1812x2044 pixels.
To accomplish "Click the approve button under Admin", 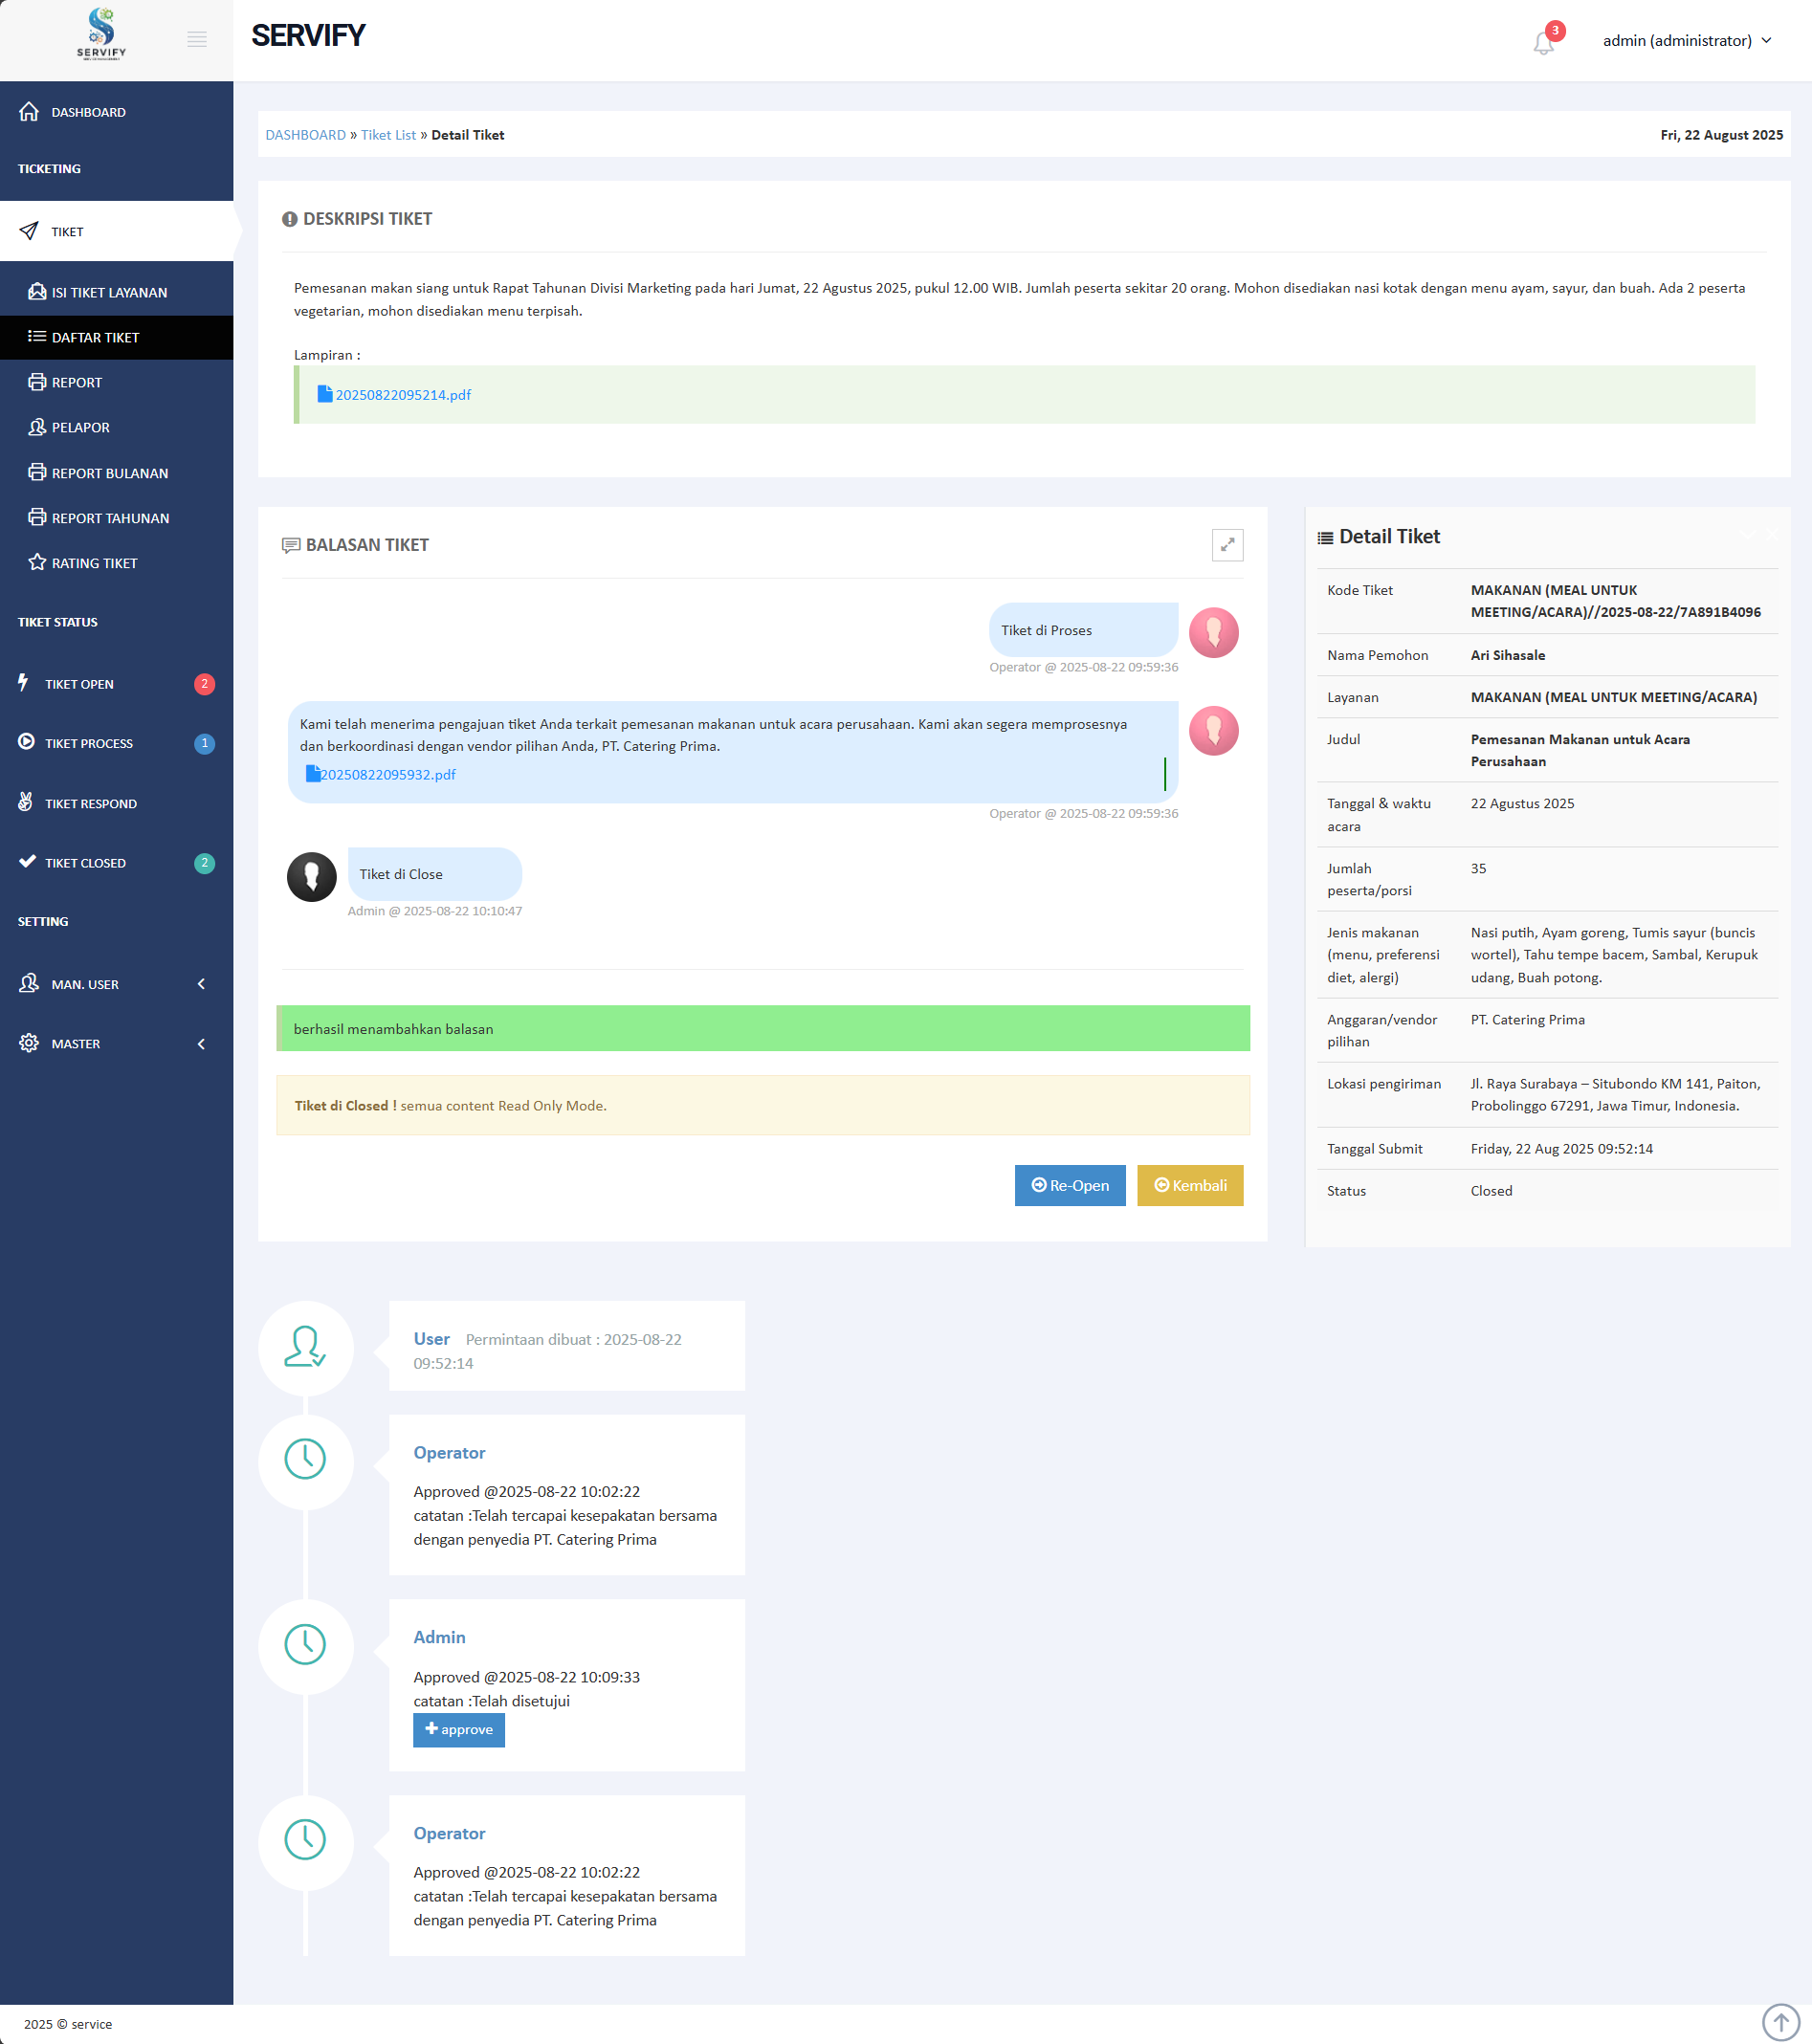I will coord(459,1729).
